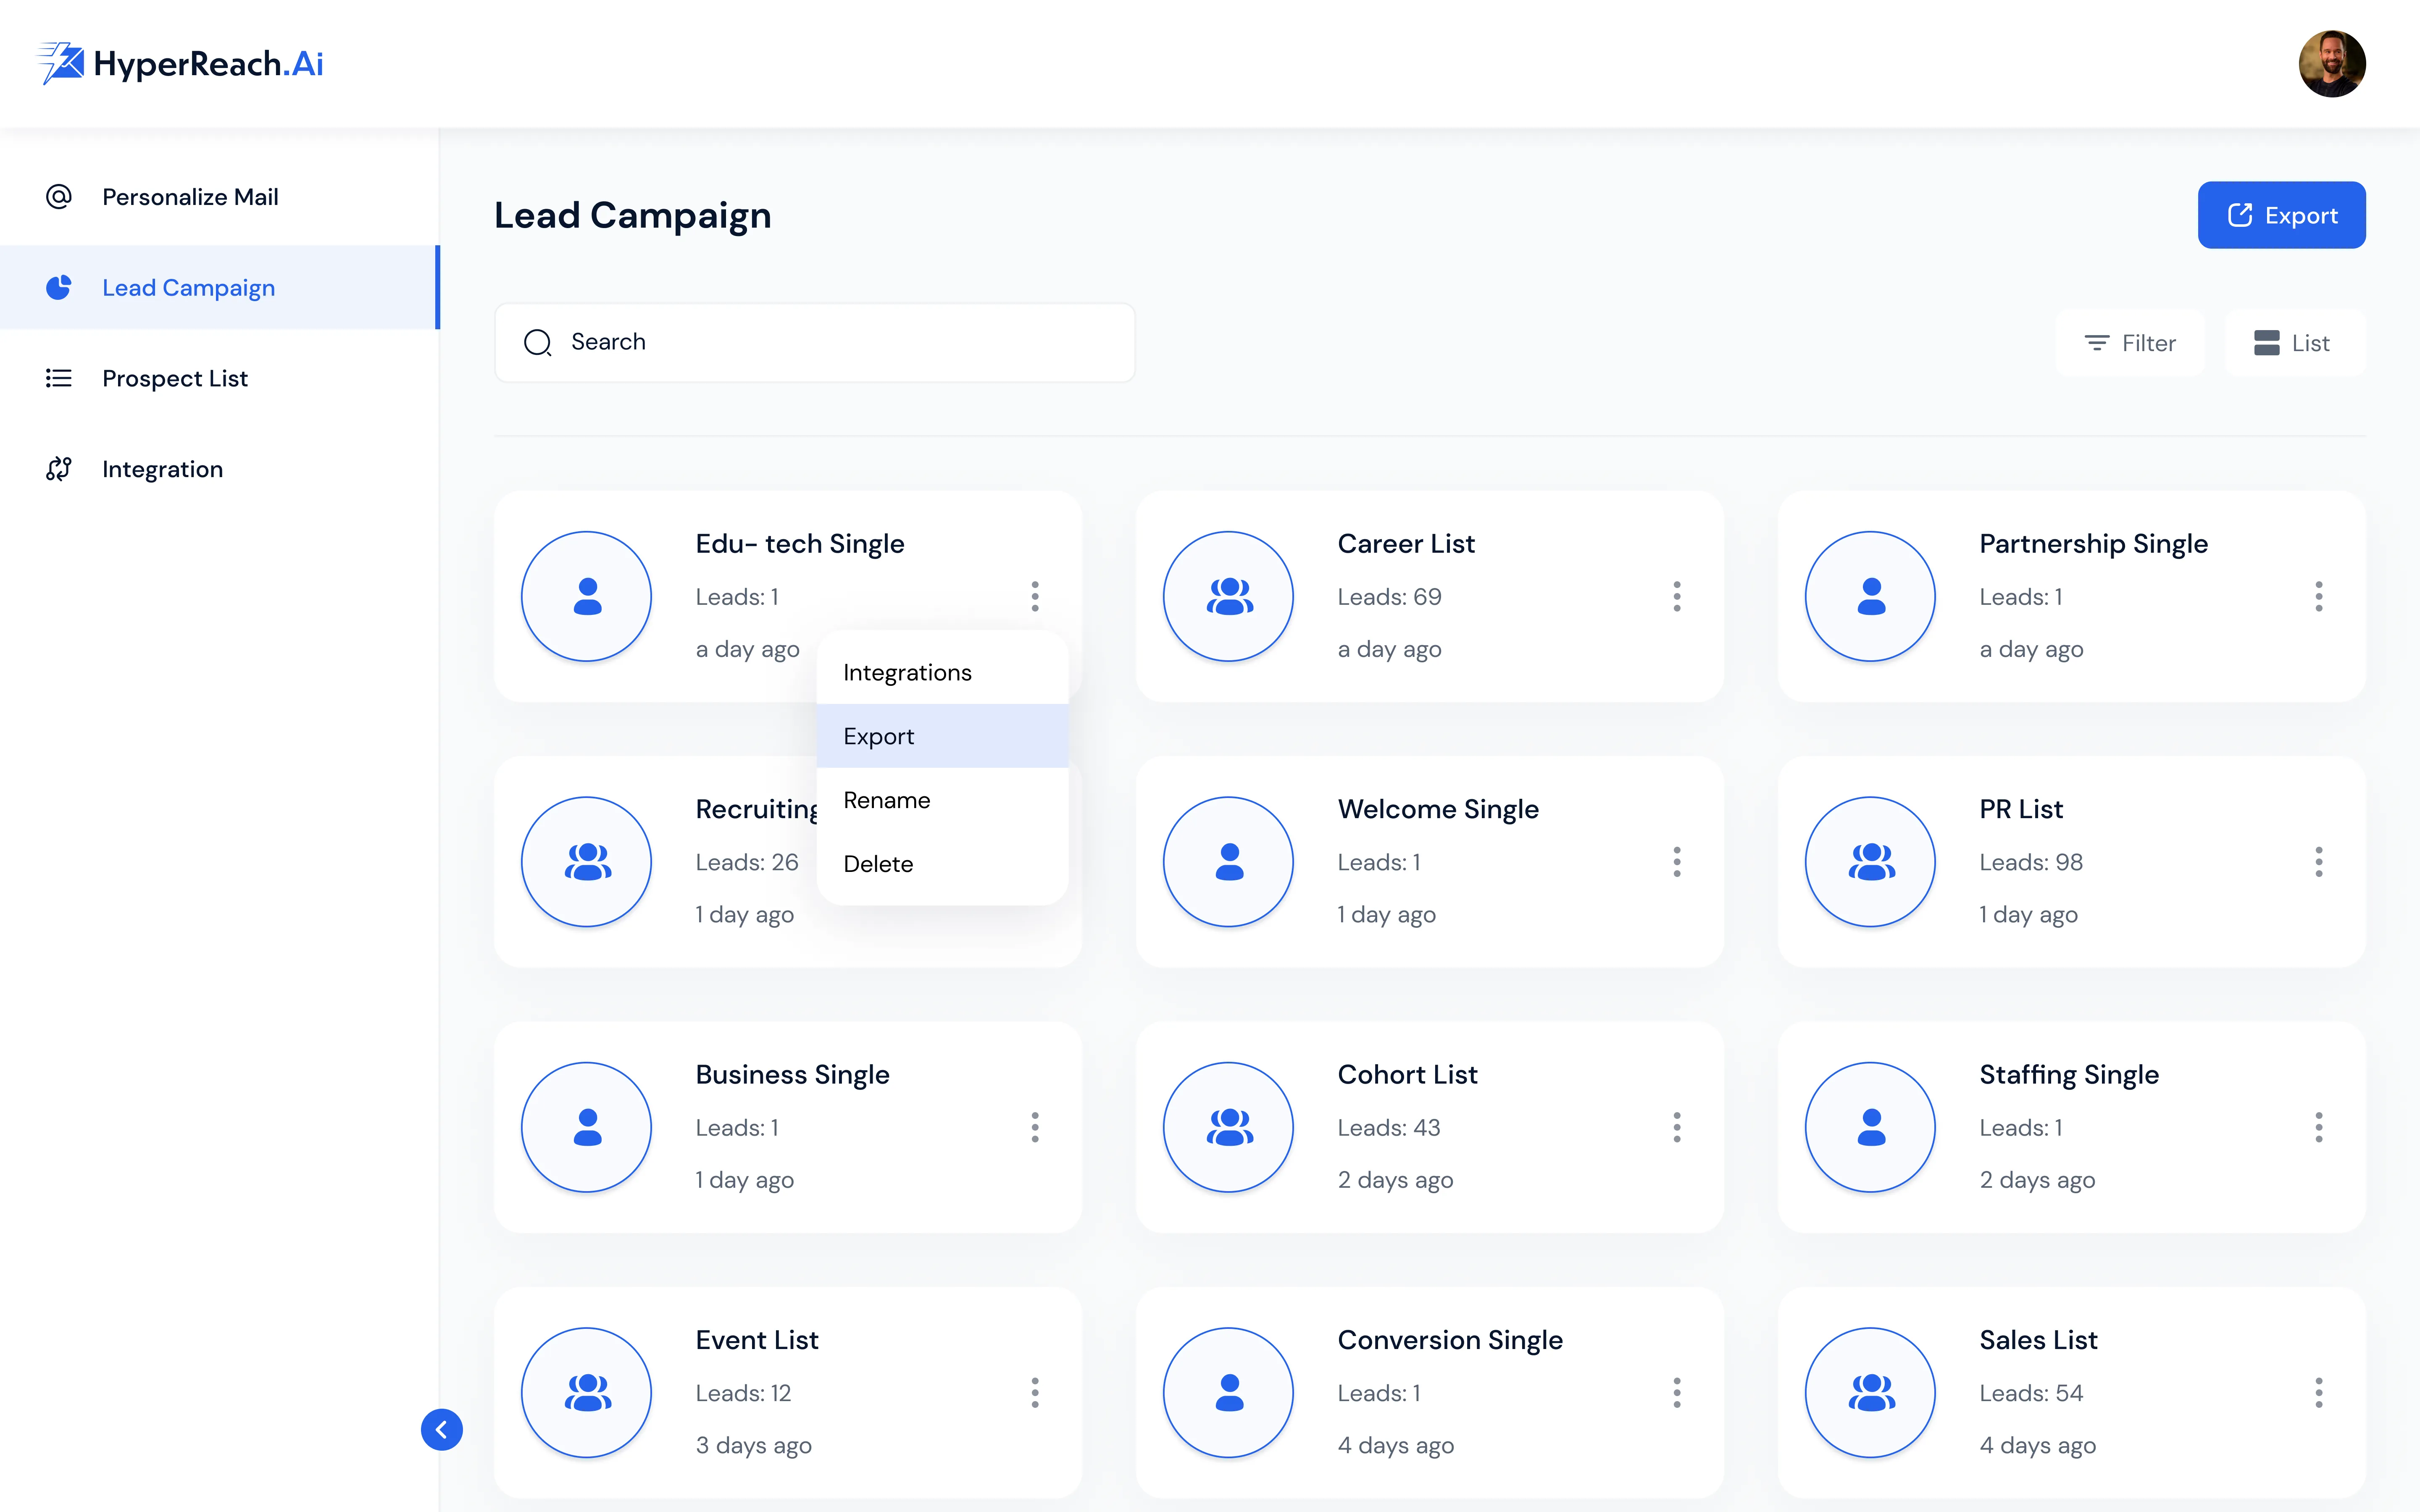Open three-dot menu for Business Single

point(1035,1127)
